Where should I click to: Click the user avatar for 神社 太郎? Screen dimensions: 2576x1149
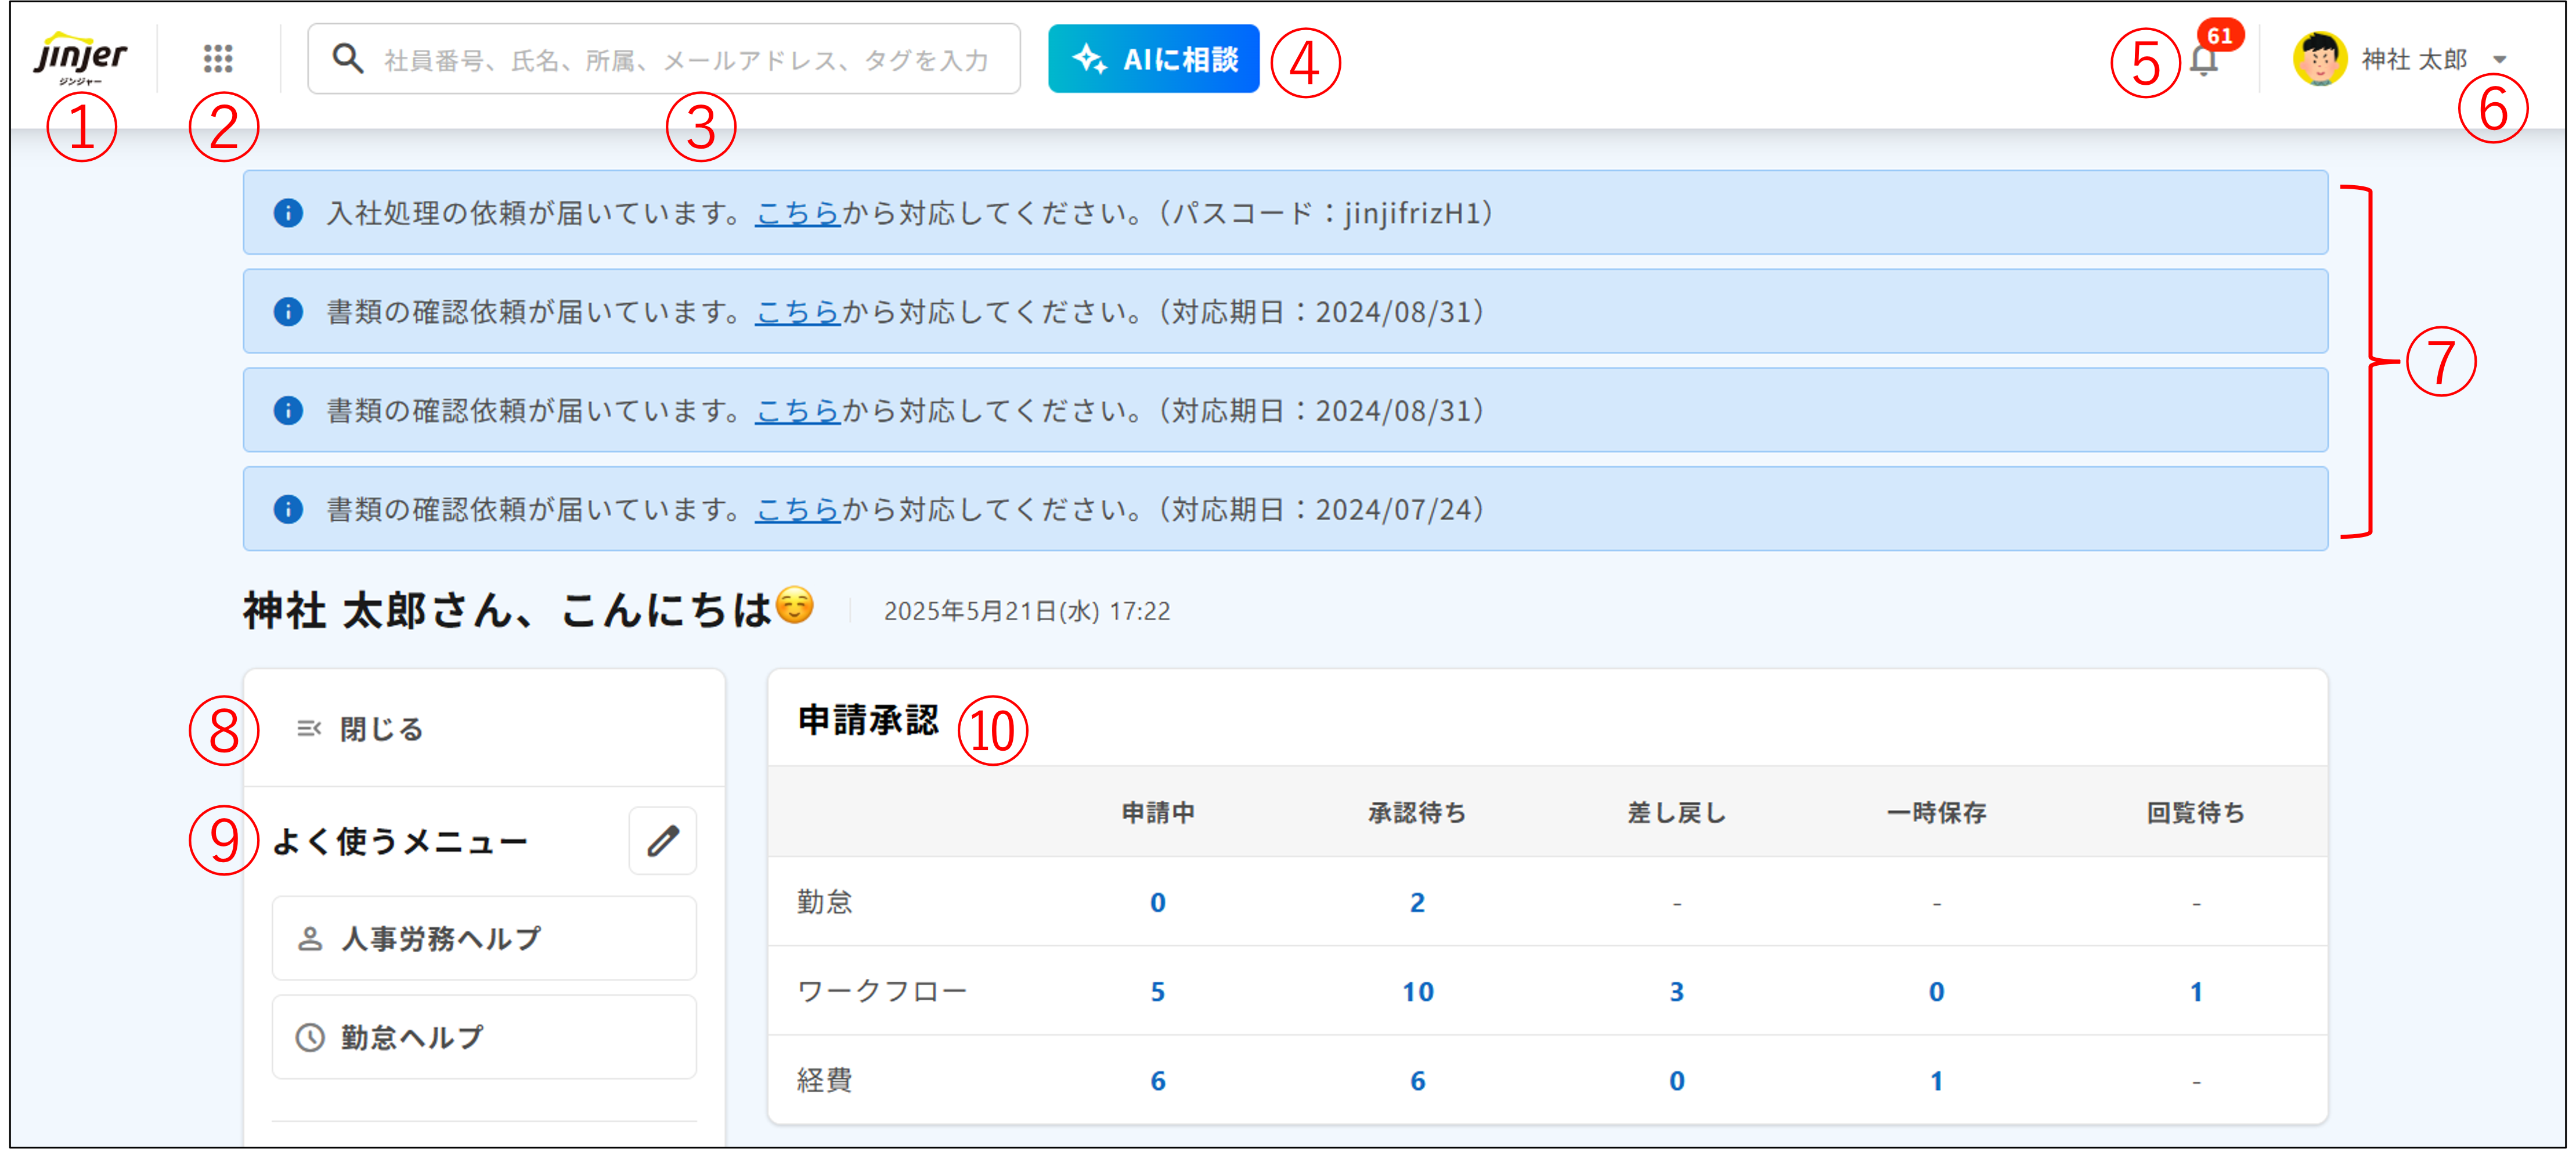(x=2320, y=59)
